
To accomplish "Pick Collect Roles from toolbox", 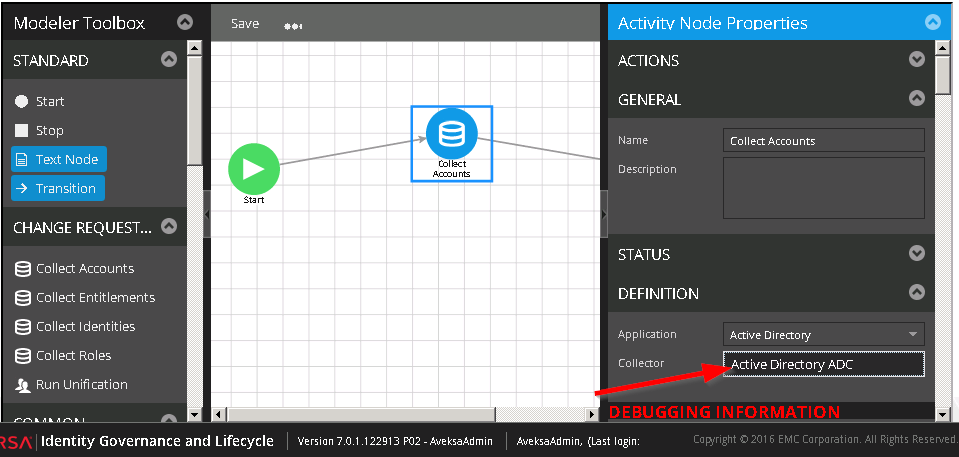I will click(x=63, y=355).
